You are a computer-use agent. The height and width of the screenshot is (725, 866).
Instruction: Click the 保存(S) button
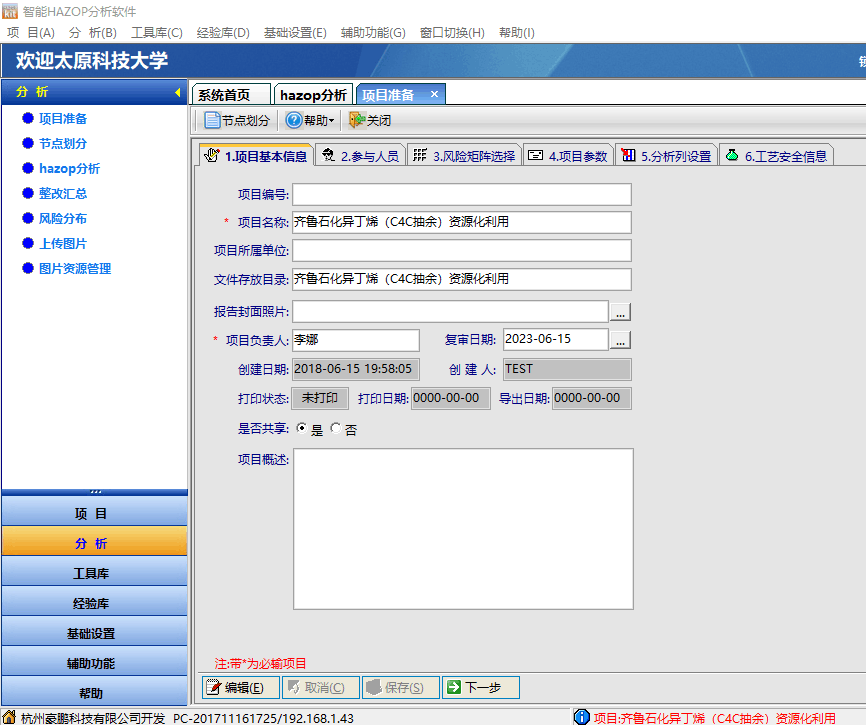[x=401, y=687]
